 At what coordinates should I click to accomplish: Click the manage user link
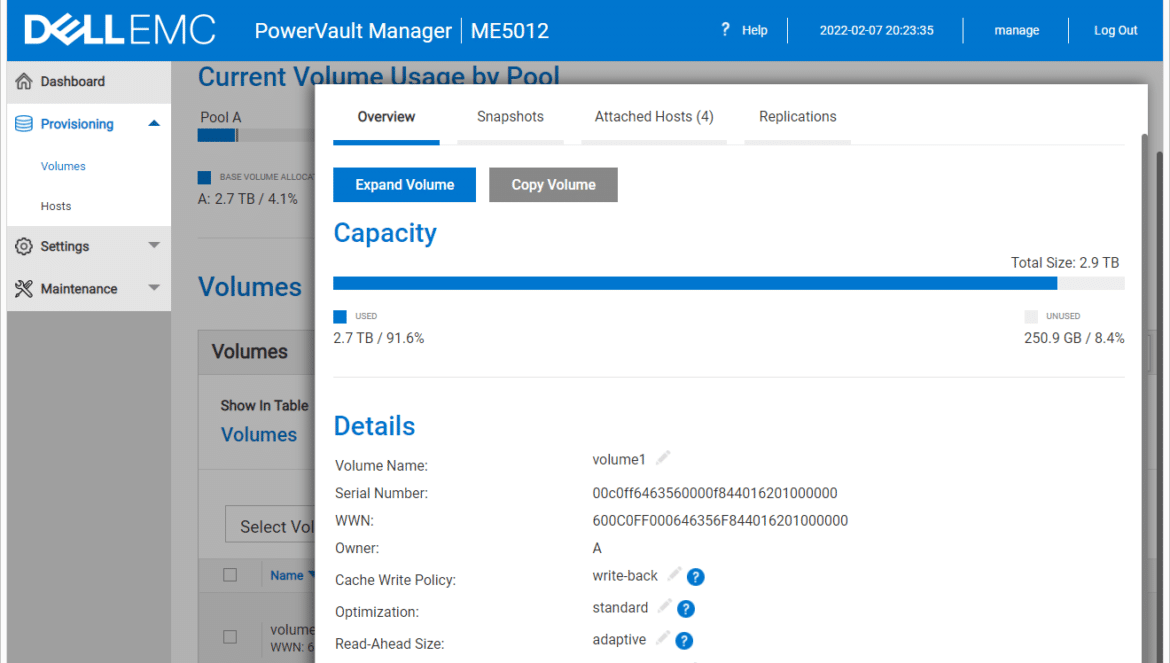[x=1016, y=31]
